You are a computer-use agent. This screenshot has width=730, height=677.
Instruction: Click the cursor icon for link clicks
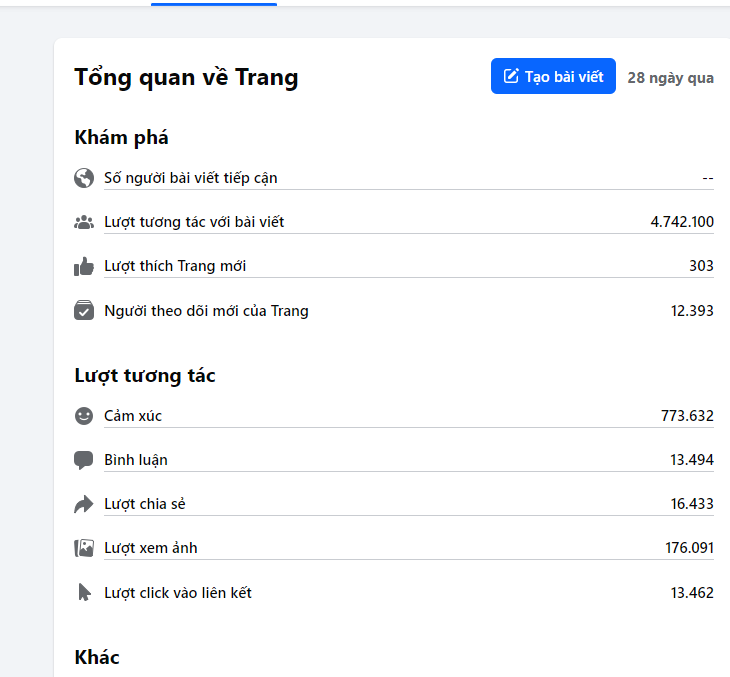coord(84,593)
